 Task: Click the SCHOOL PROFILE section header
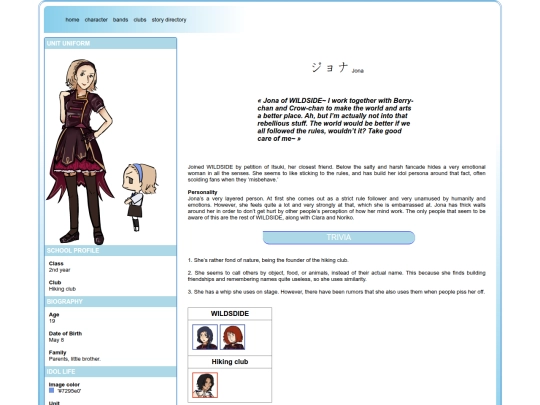[x=111, y=250]
